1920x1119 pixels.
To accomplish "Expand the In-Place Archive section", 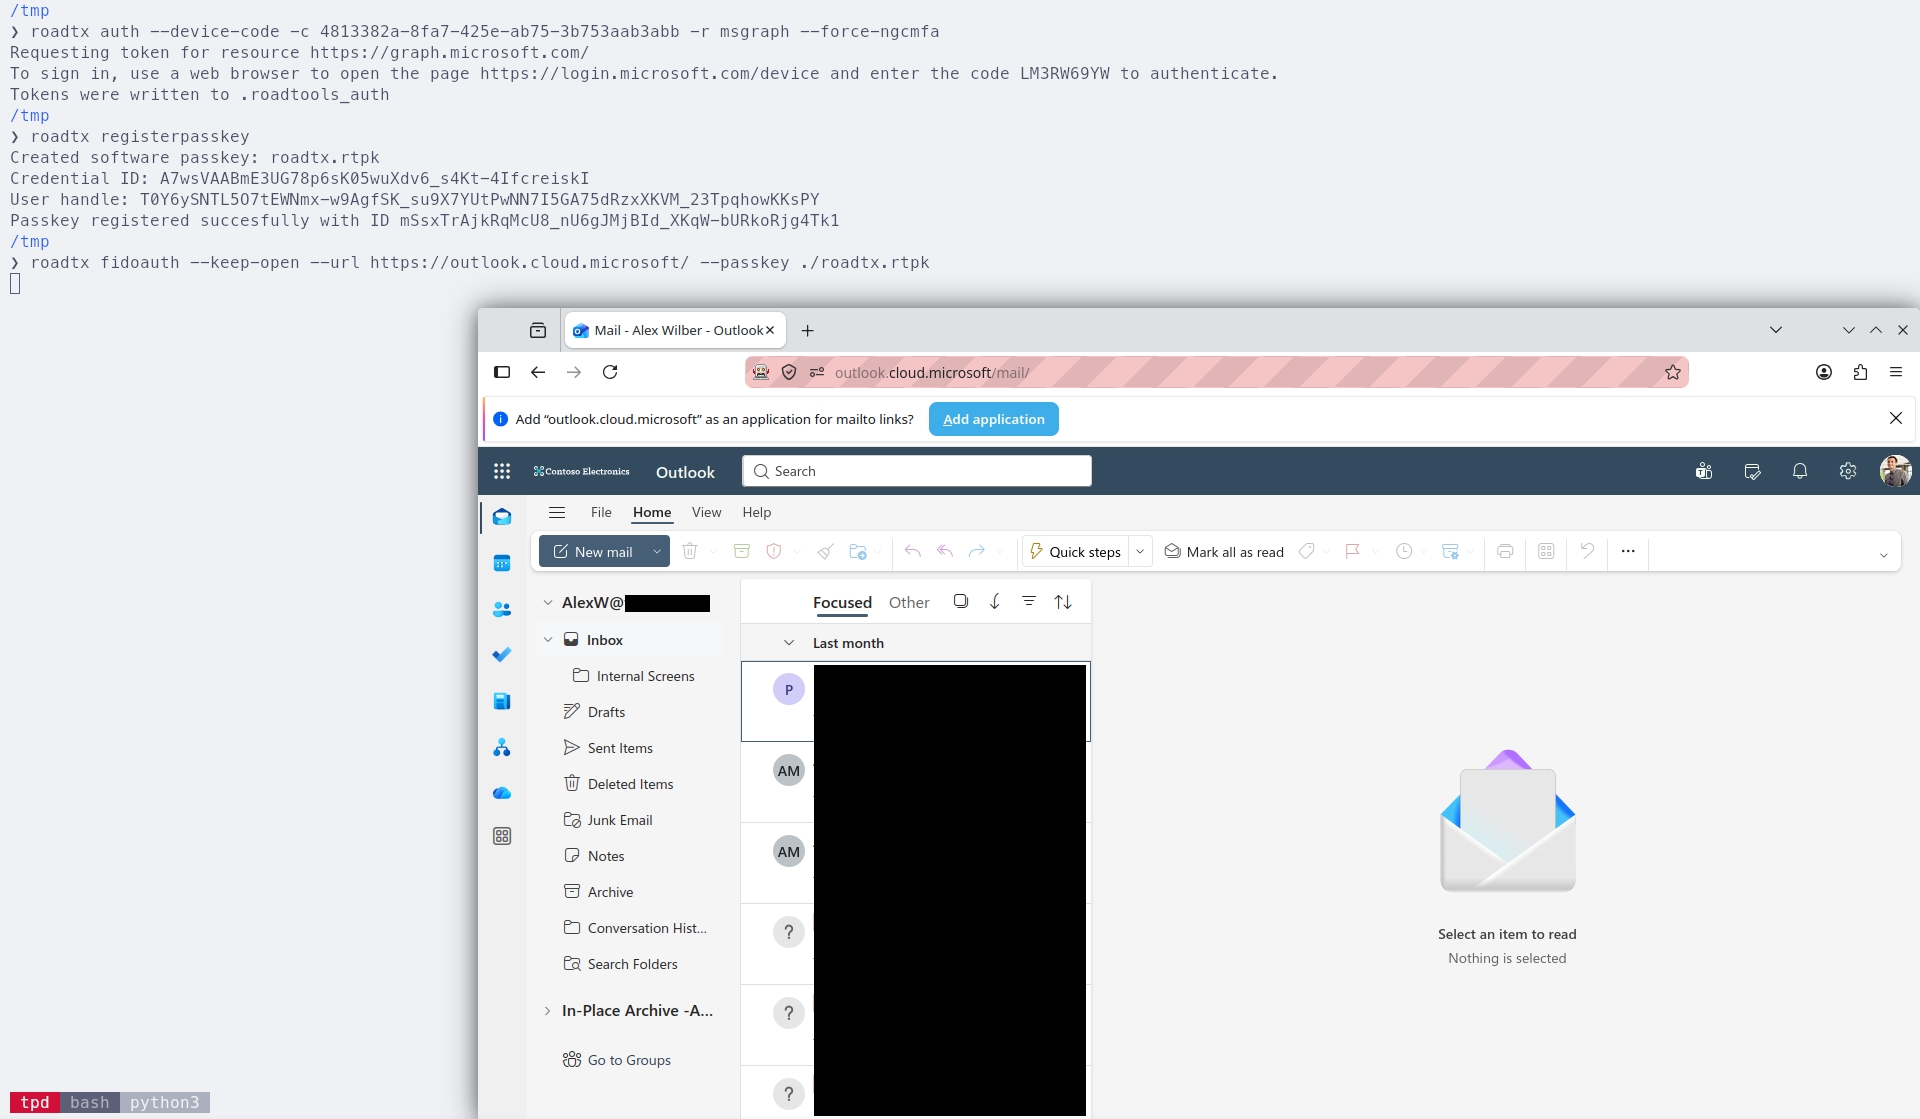I will (x=547, y=1010).
